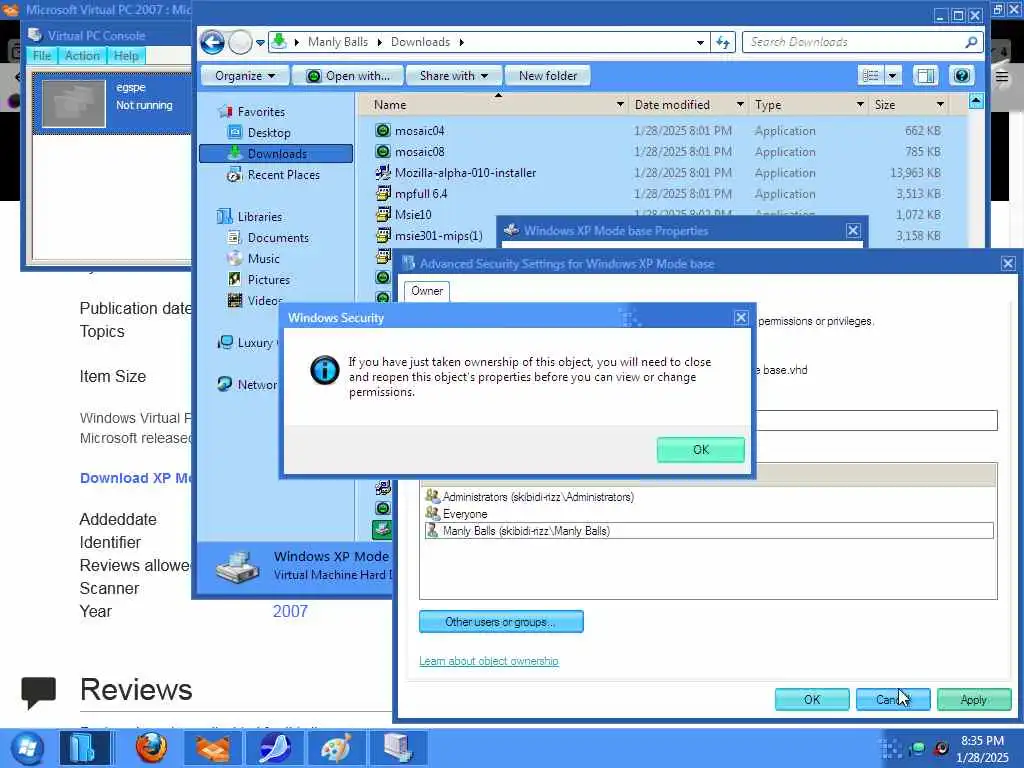Open the Download XP Mode link on the webpage

[136, 478]
